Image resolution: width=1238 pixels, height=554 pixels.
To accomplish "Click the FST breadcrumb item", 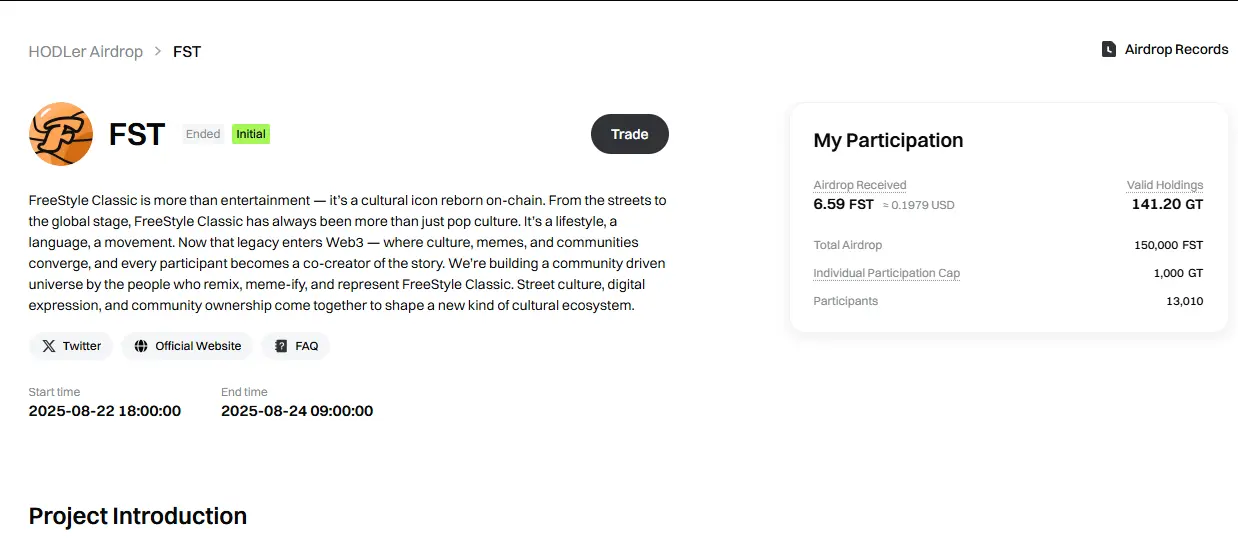I will pyautogui.click(x=187, y=51).
